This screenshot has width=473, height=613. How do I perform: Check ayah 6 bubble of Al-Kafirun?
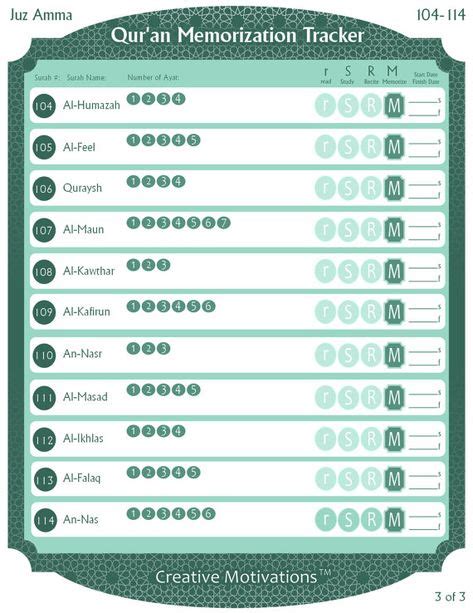[208, 306]
